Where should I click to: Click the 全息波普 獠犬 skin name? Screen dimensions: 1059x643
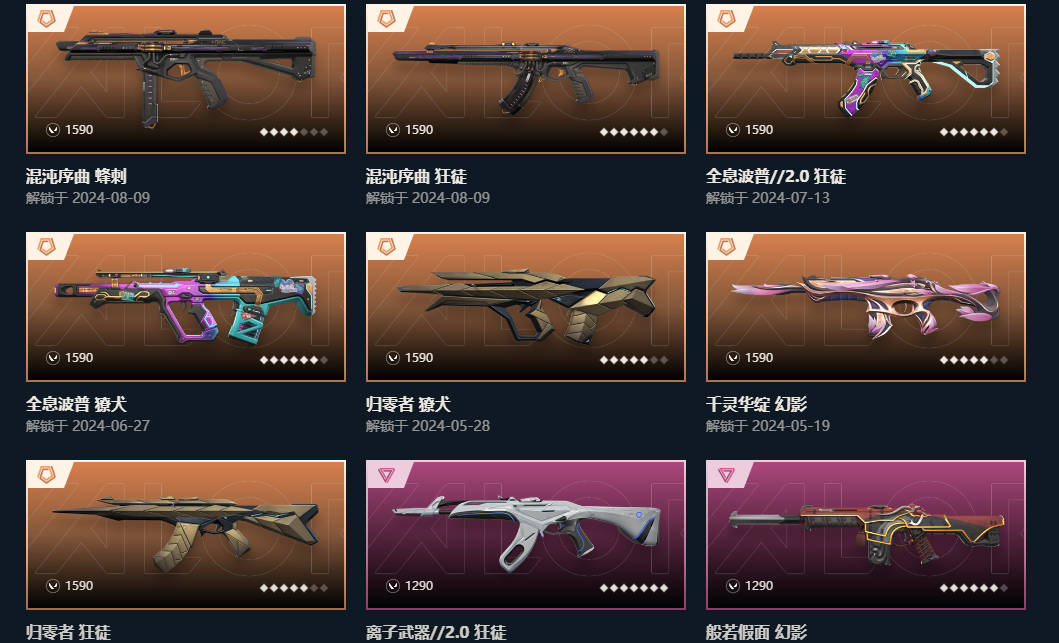[76, 405]
